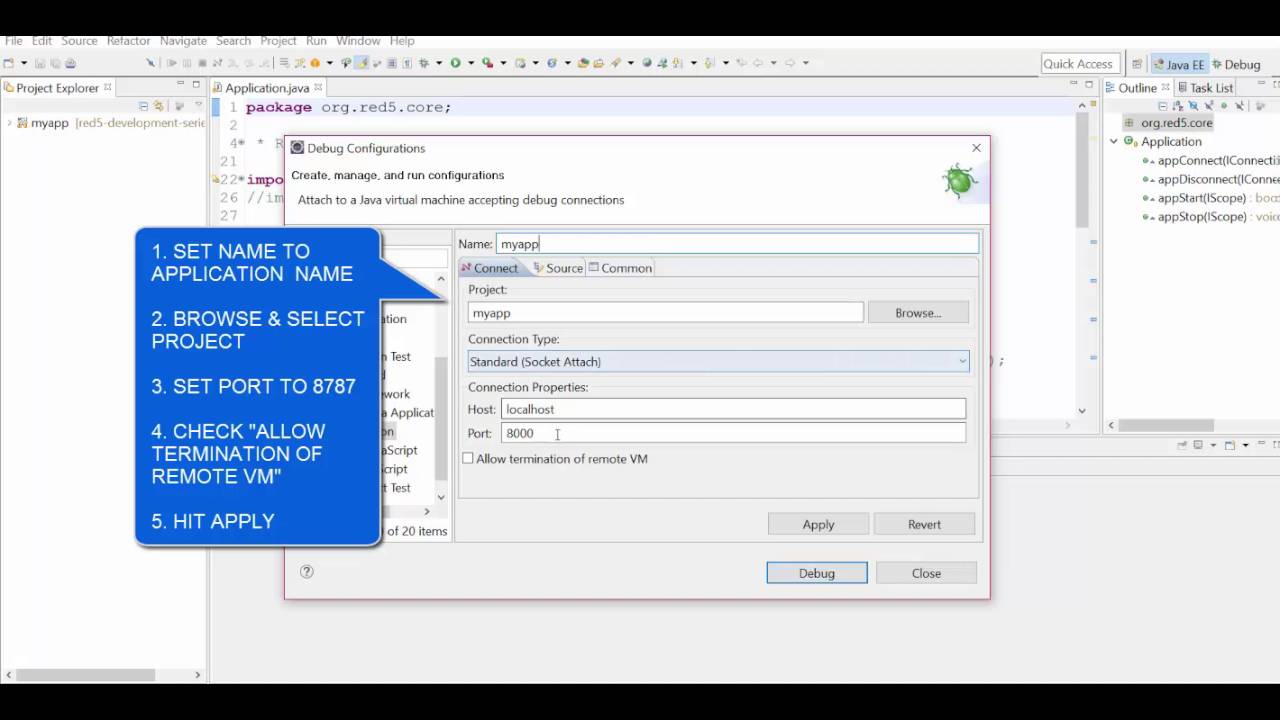Toggle Mark Occurrences in main toolbar

click(361, 62)
